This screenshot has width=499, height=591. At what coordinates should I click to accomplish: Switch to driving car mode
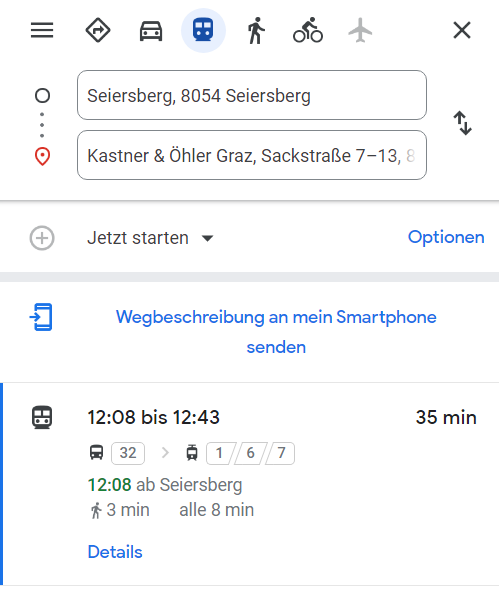151,30
